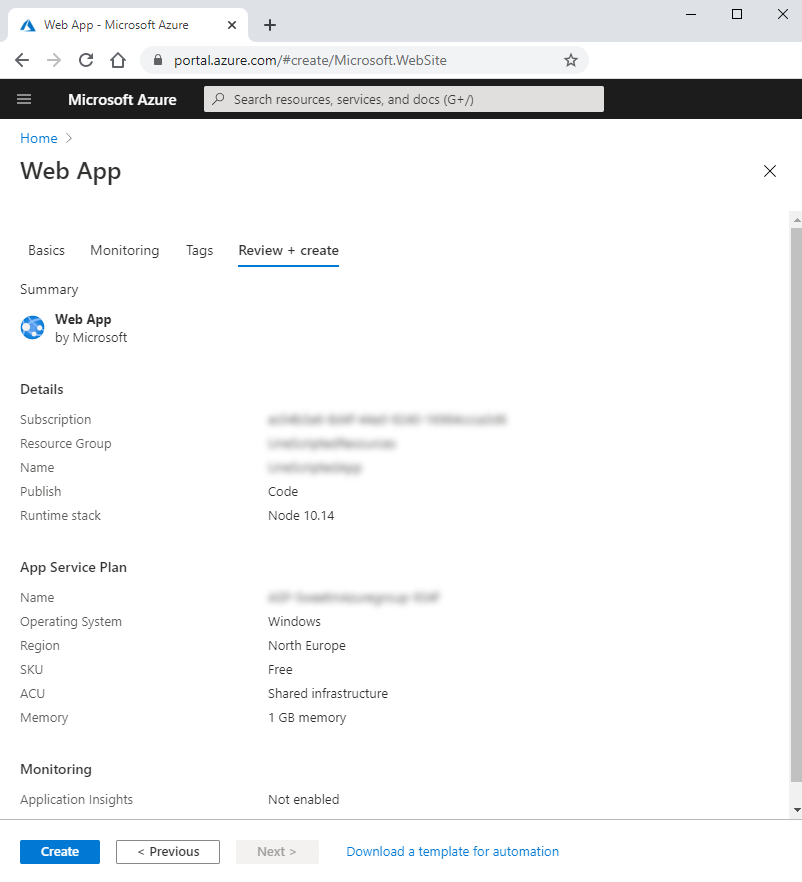
Task: Click the Resource Group label
Action: click(66, 444)
